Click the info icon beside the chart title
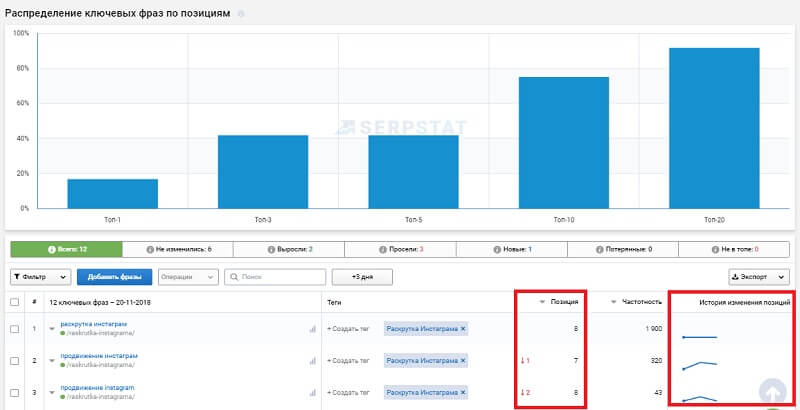 [x=240, y=14]
